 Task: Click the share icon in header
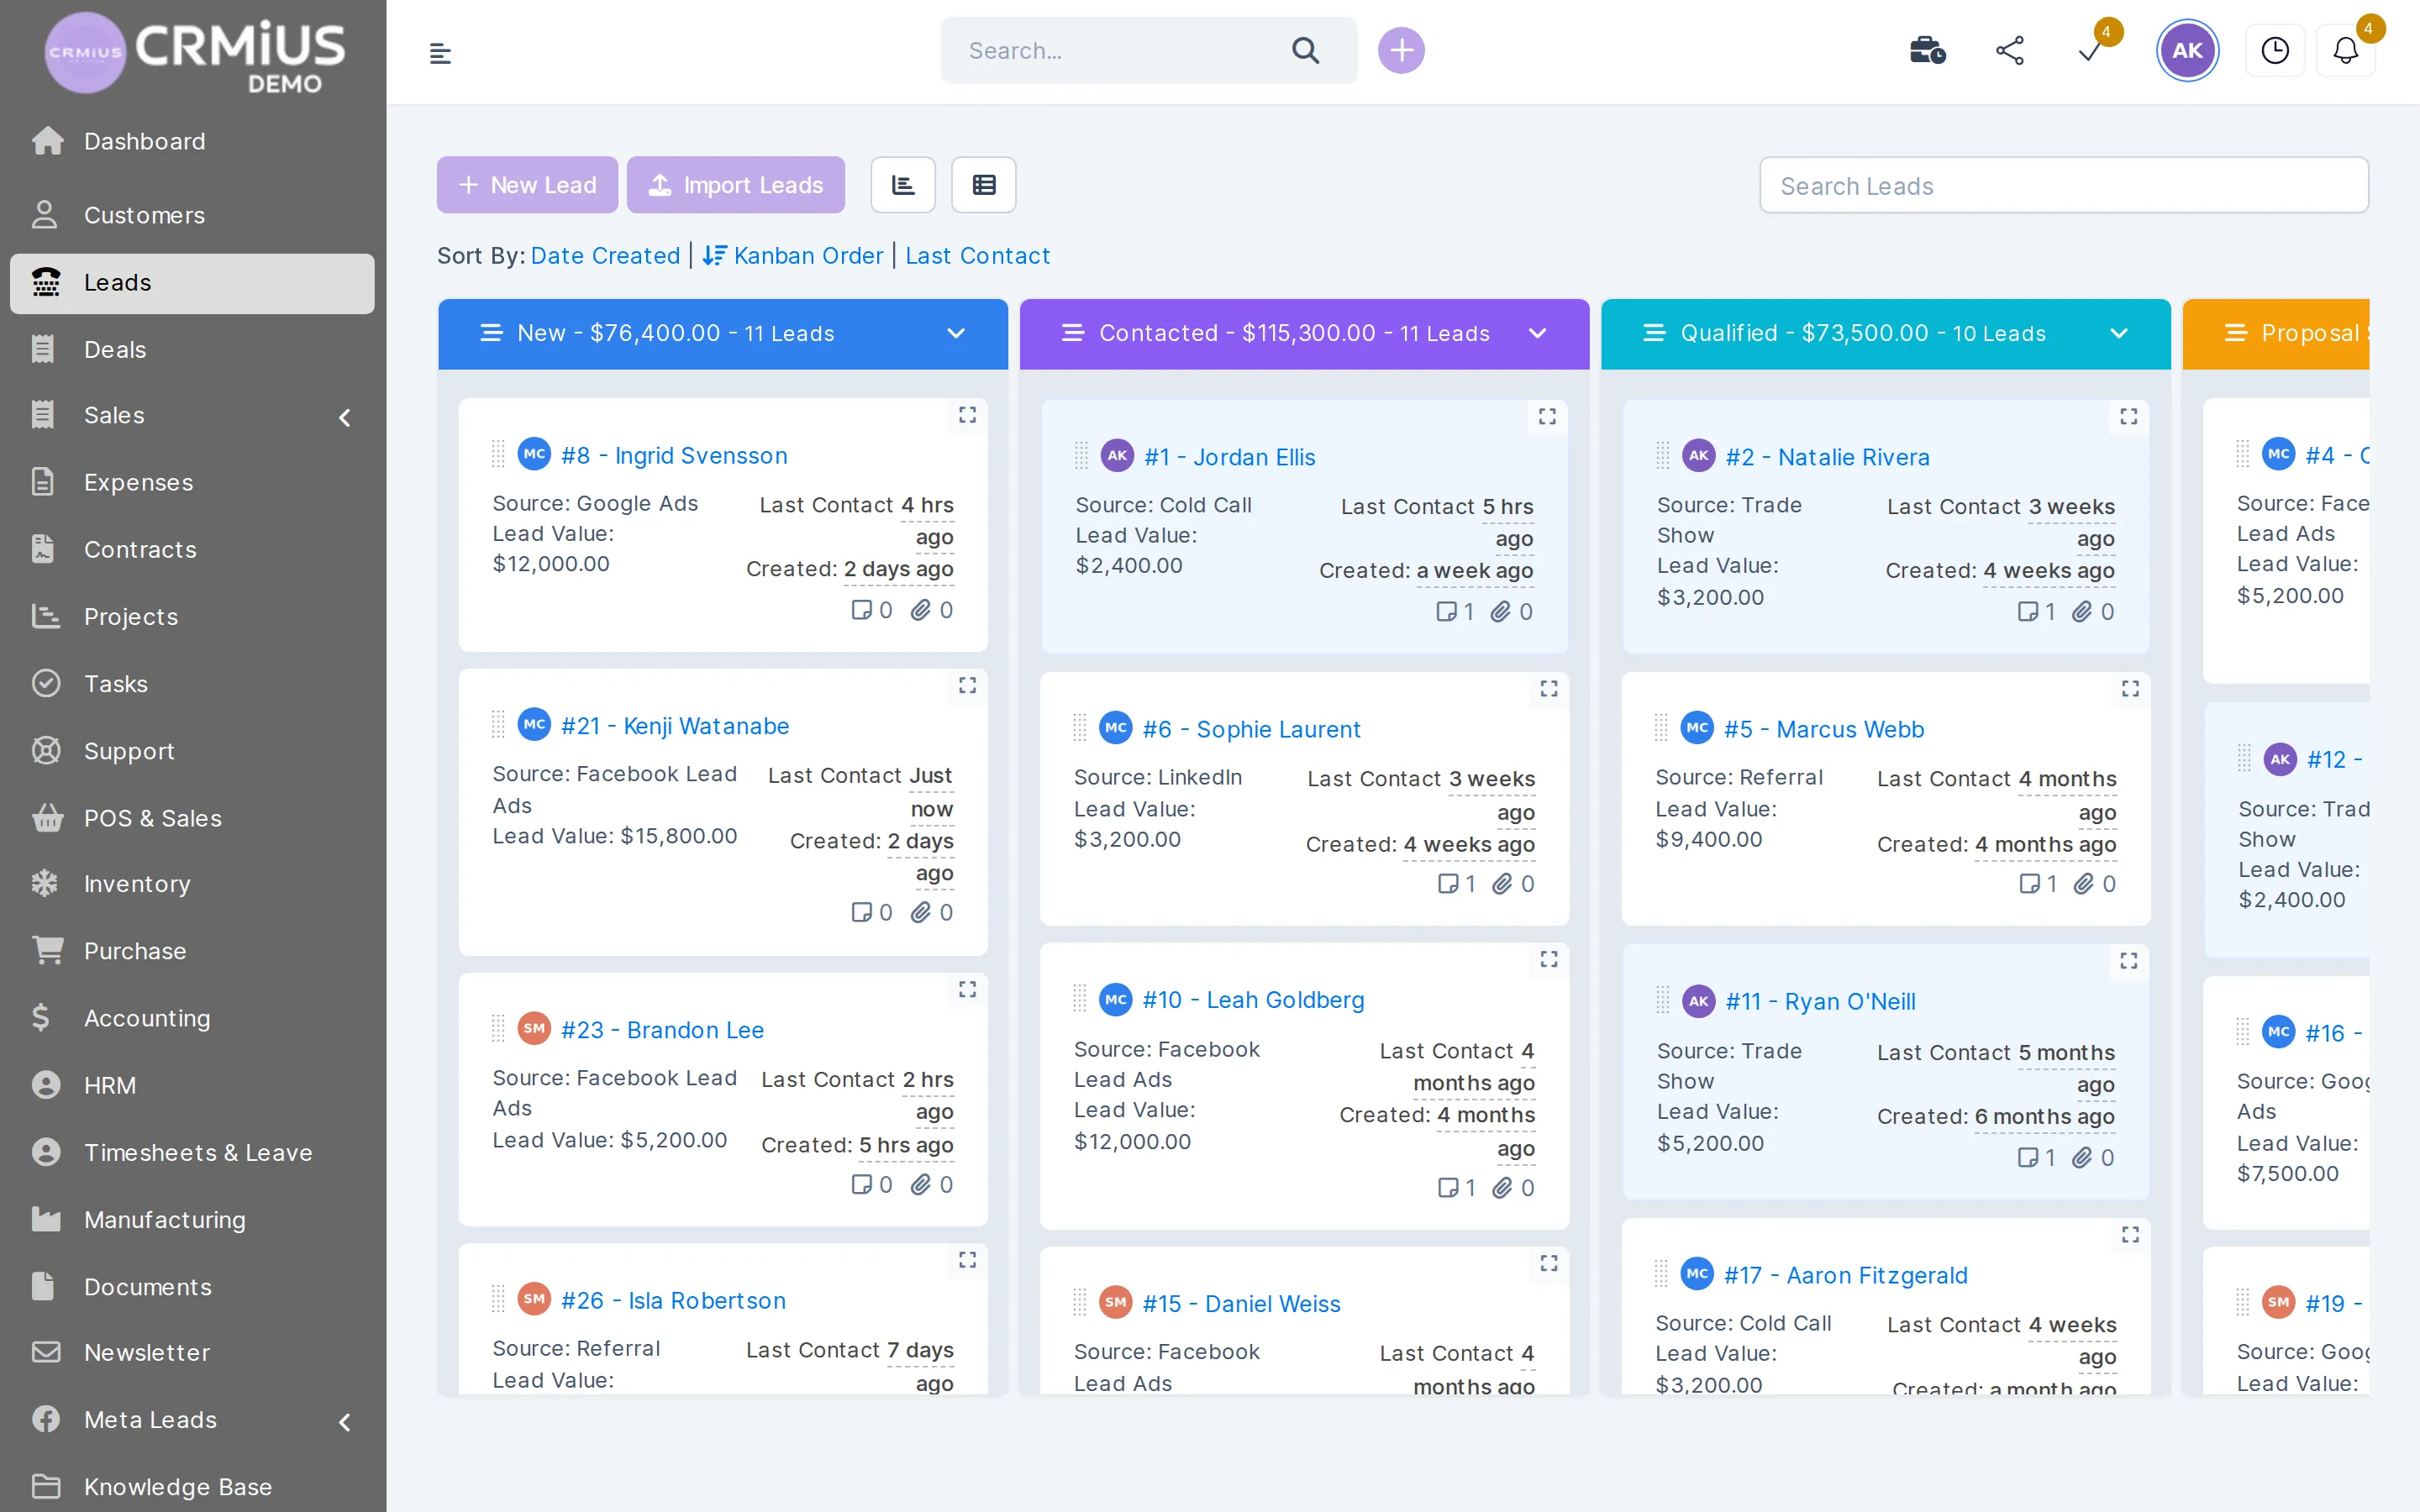(2010, 50)
